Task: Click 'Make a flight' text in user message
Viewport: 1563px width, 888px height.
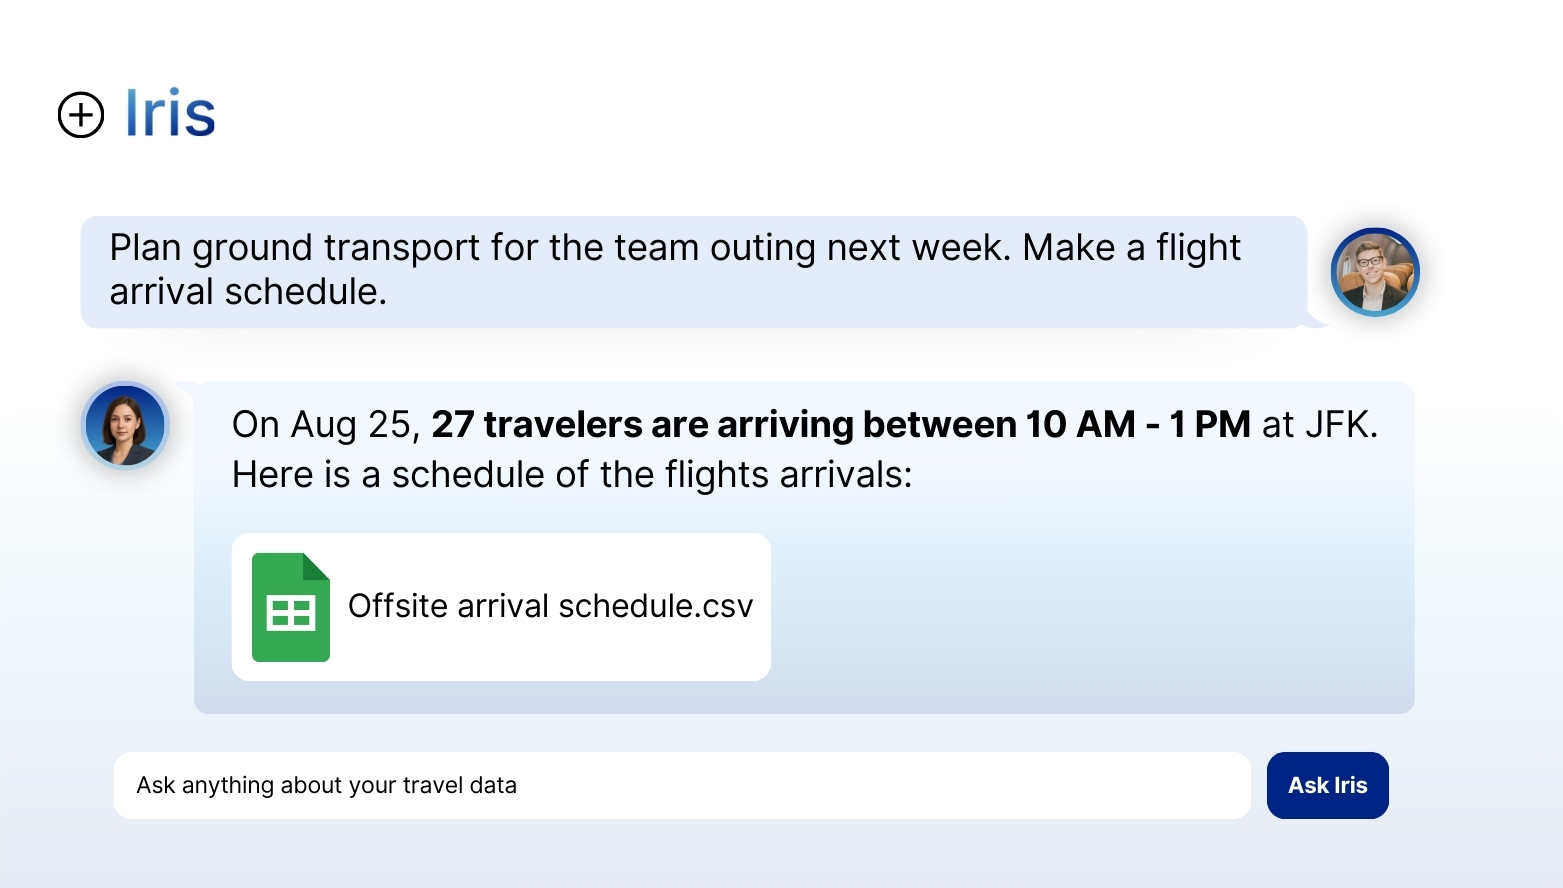Action: pyautogui.click(x=1131, y=248)
